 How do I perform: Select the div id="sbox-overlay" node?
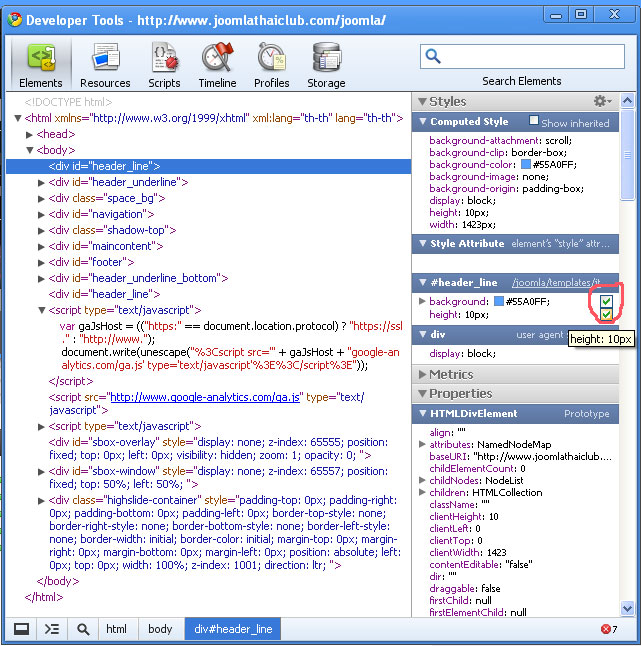218,449
